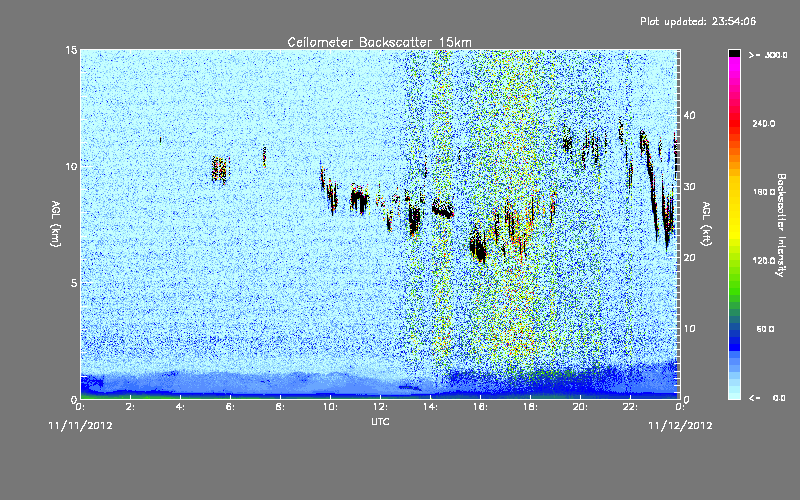Click the slanted cloud streak after 22:00
This screenshot has width=800, height=500.
651,184
